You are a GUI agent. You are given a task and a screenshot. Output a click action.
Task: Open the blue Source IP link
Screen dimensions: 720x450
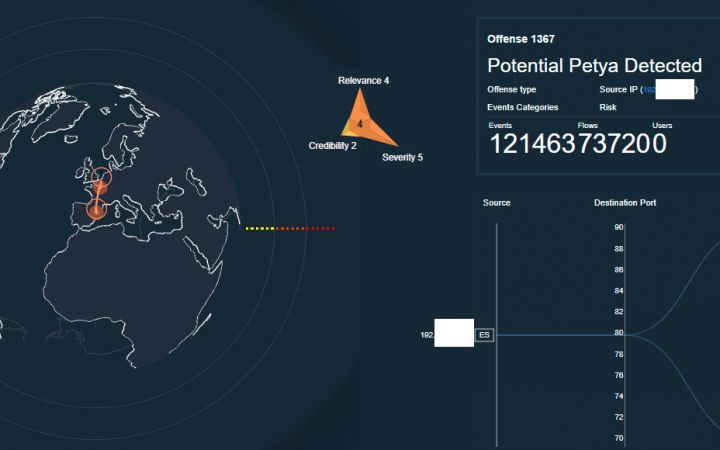click(649, 90)
